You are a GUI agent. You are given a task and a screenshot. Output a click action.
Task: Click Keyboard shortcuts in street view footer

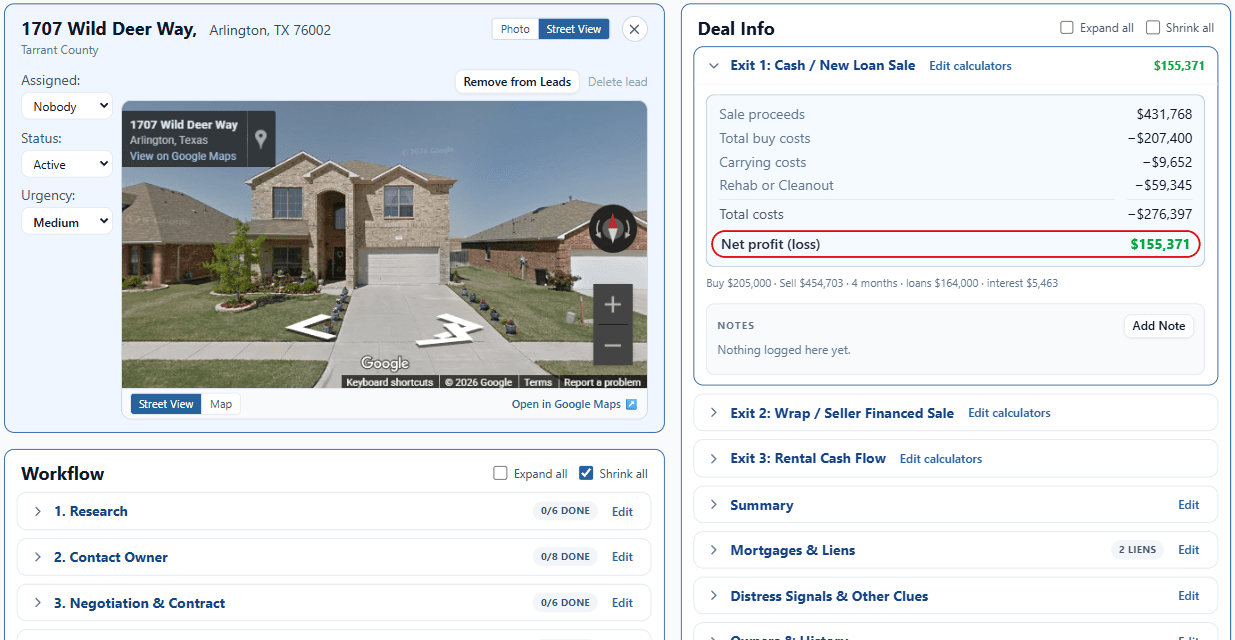390,382
